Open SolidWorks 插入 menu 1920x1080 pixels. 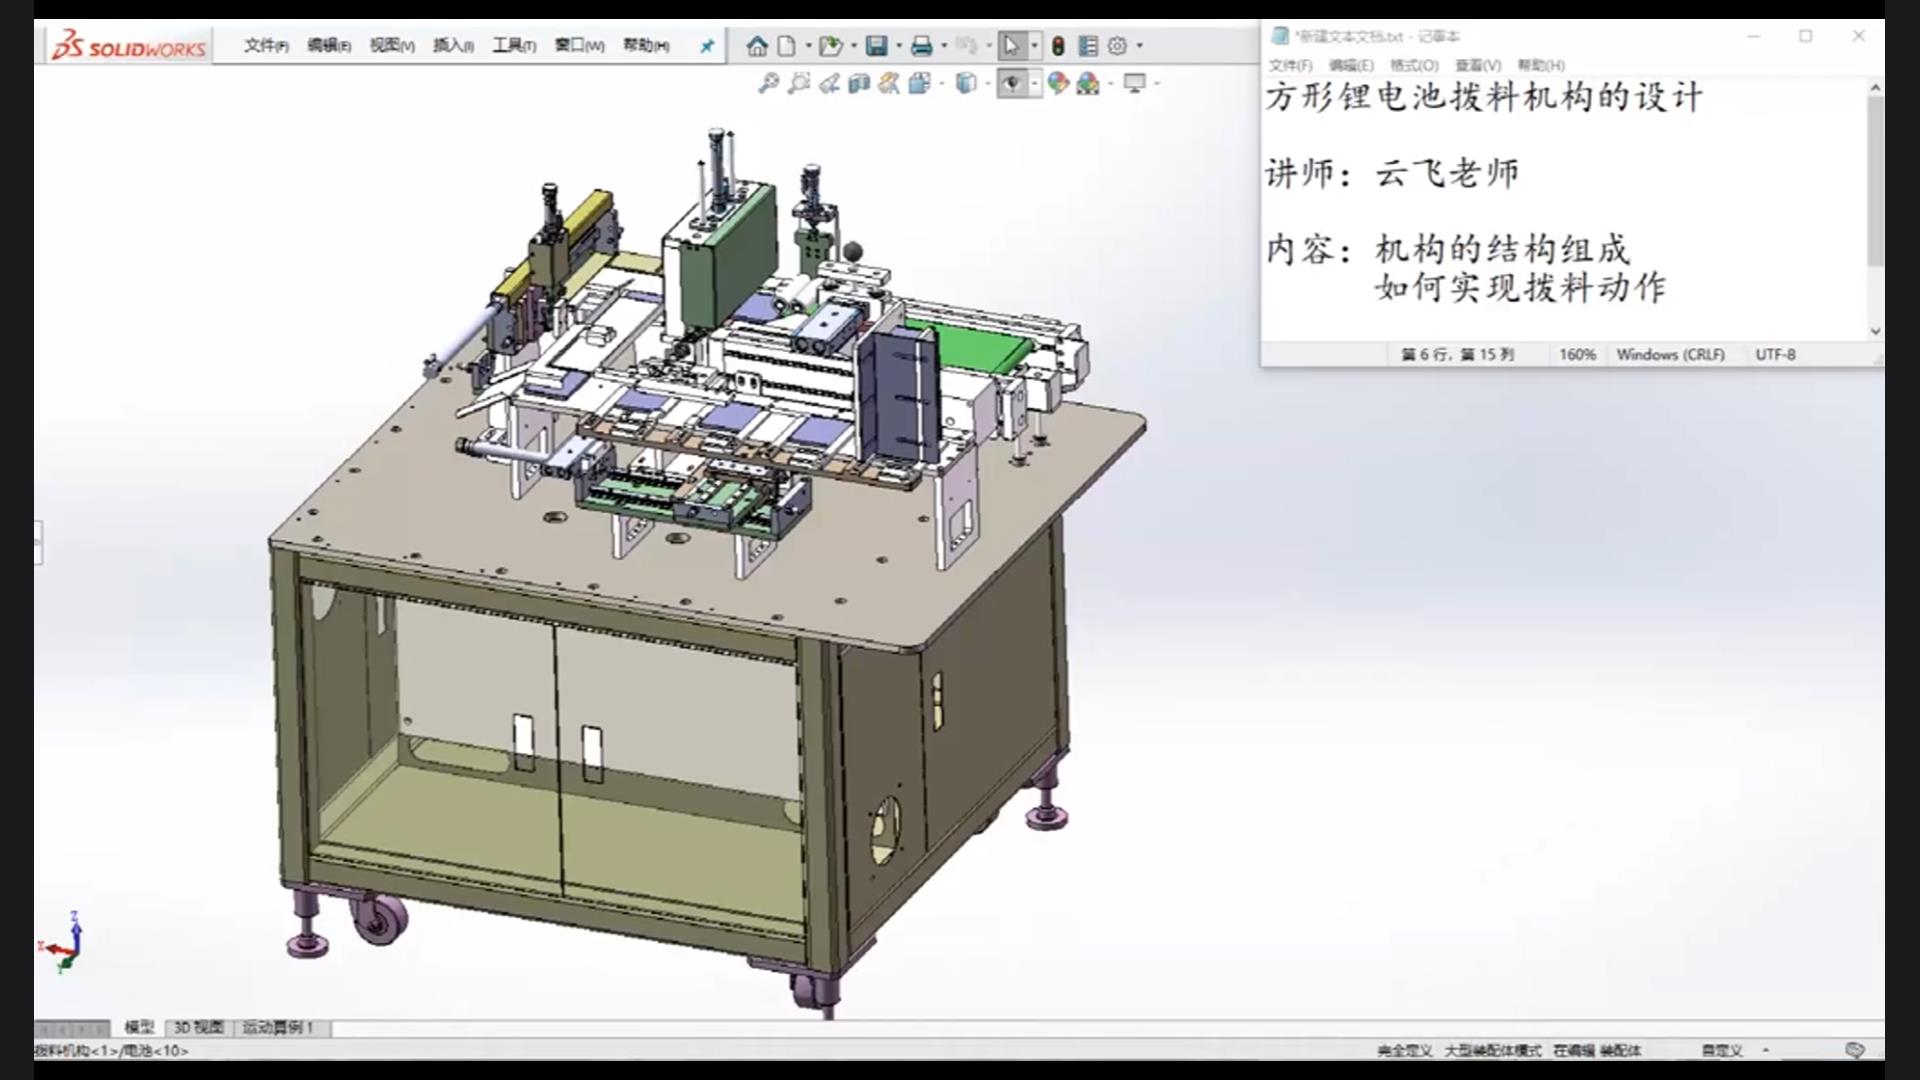click(453, 46)
